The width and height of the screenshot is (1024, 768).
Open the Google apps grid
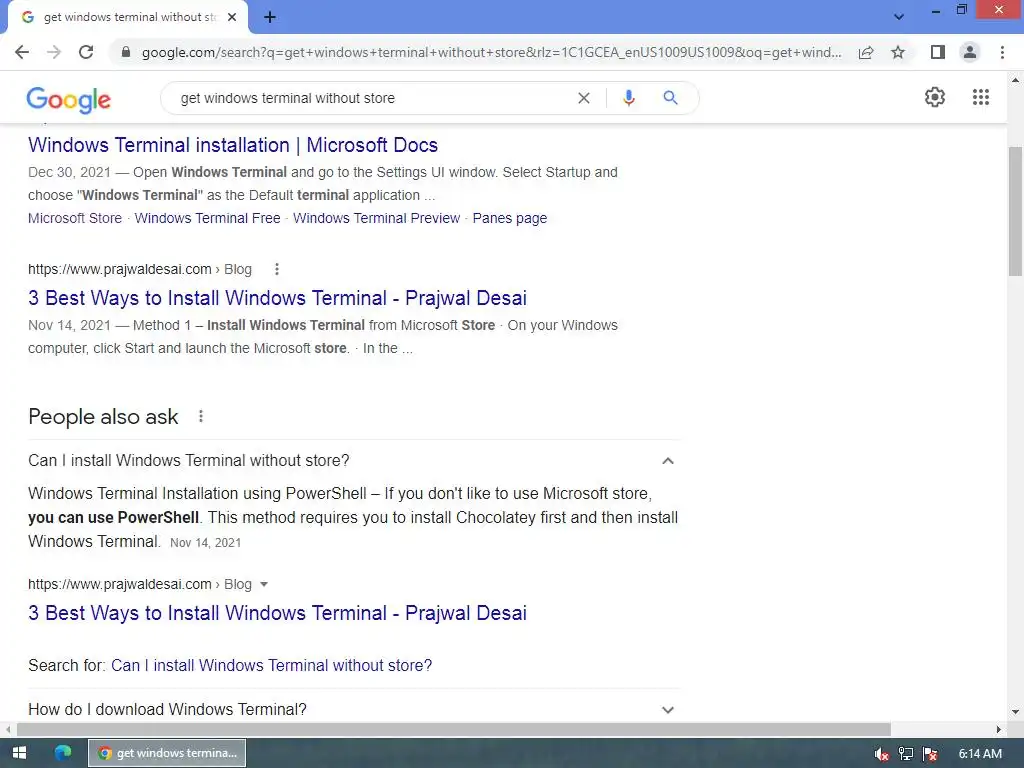[x=981, y=97]
